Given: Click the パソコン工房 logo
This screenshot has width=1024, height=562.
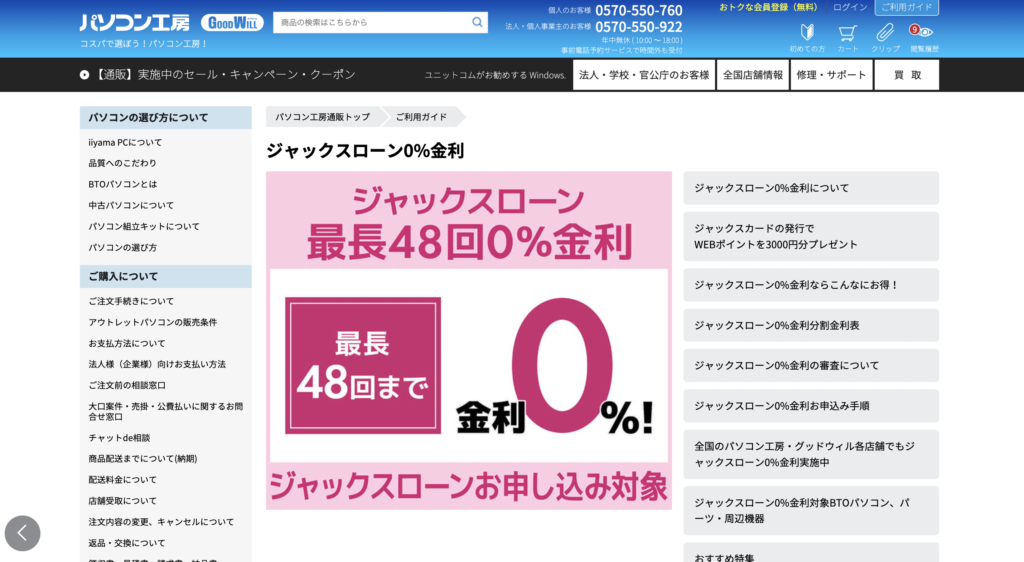Looking at the screenshot, I should click(135, 23).
